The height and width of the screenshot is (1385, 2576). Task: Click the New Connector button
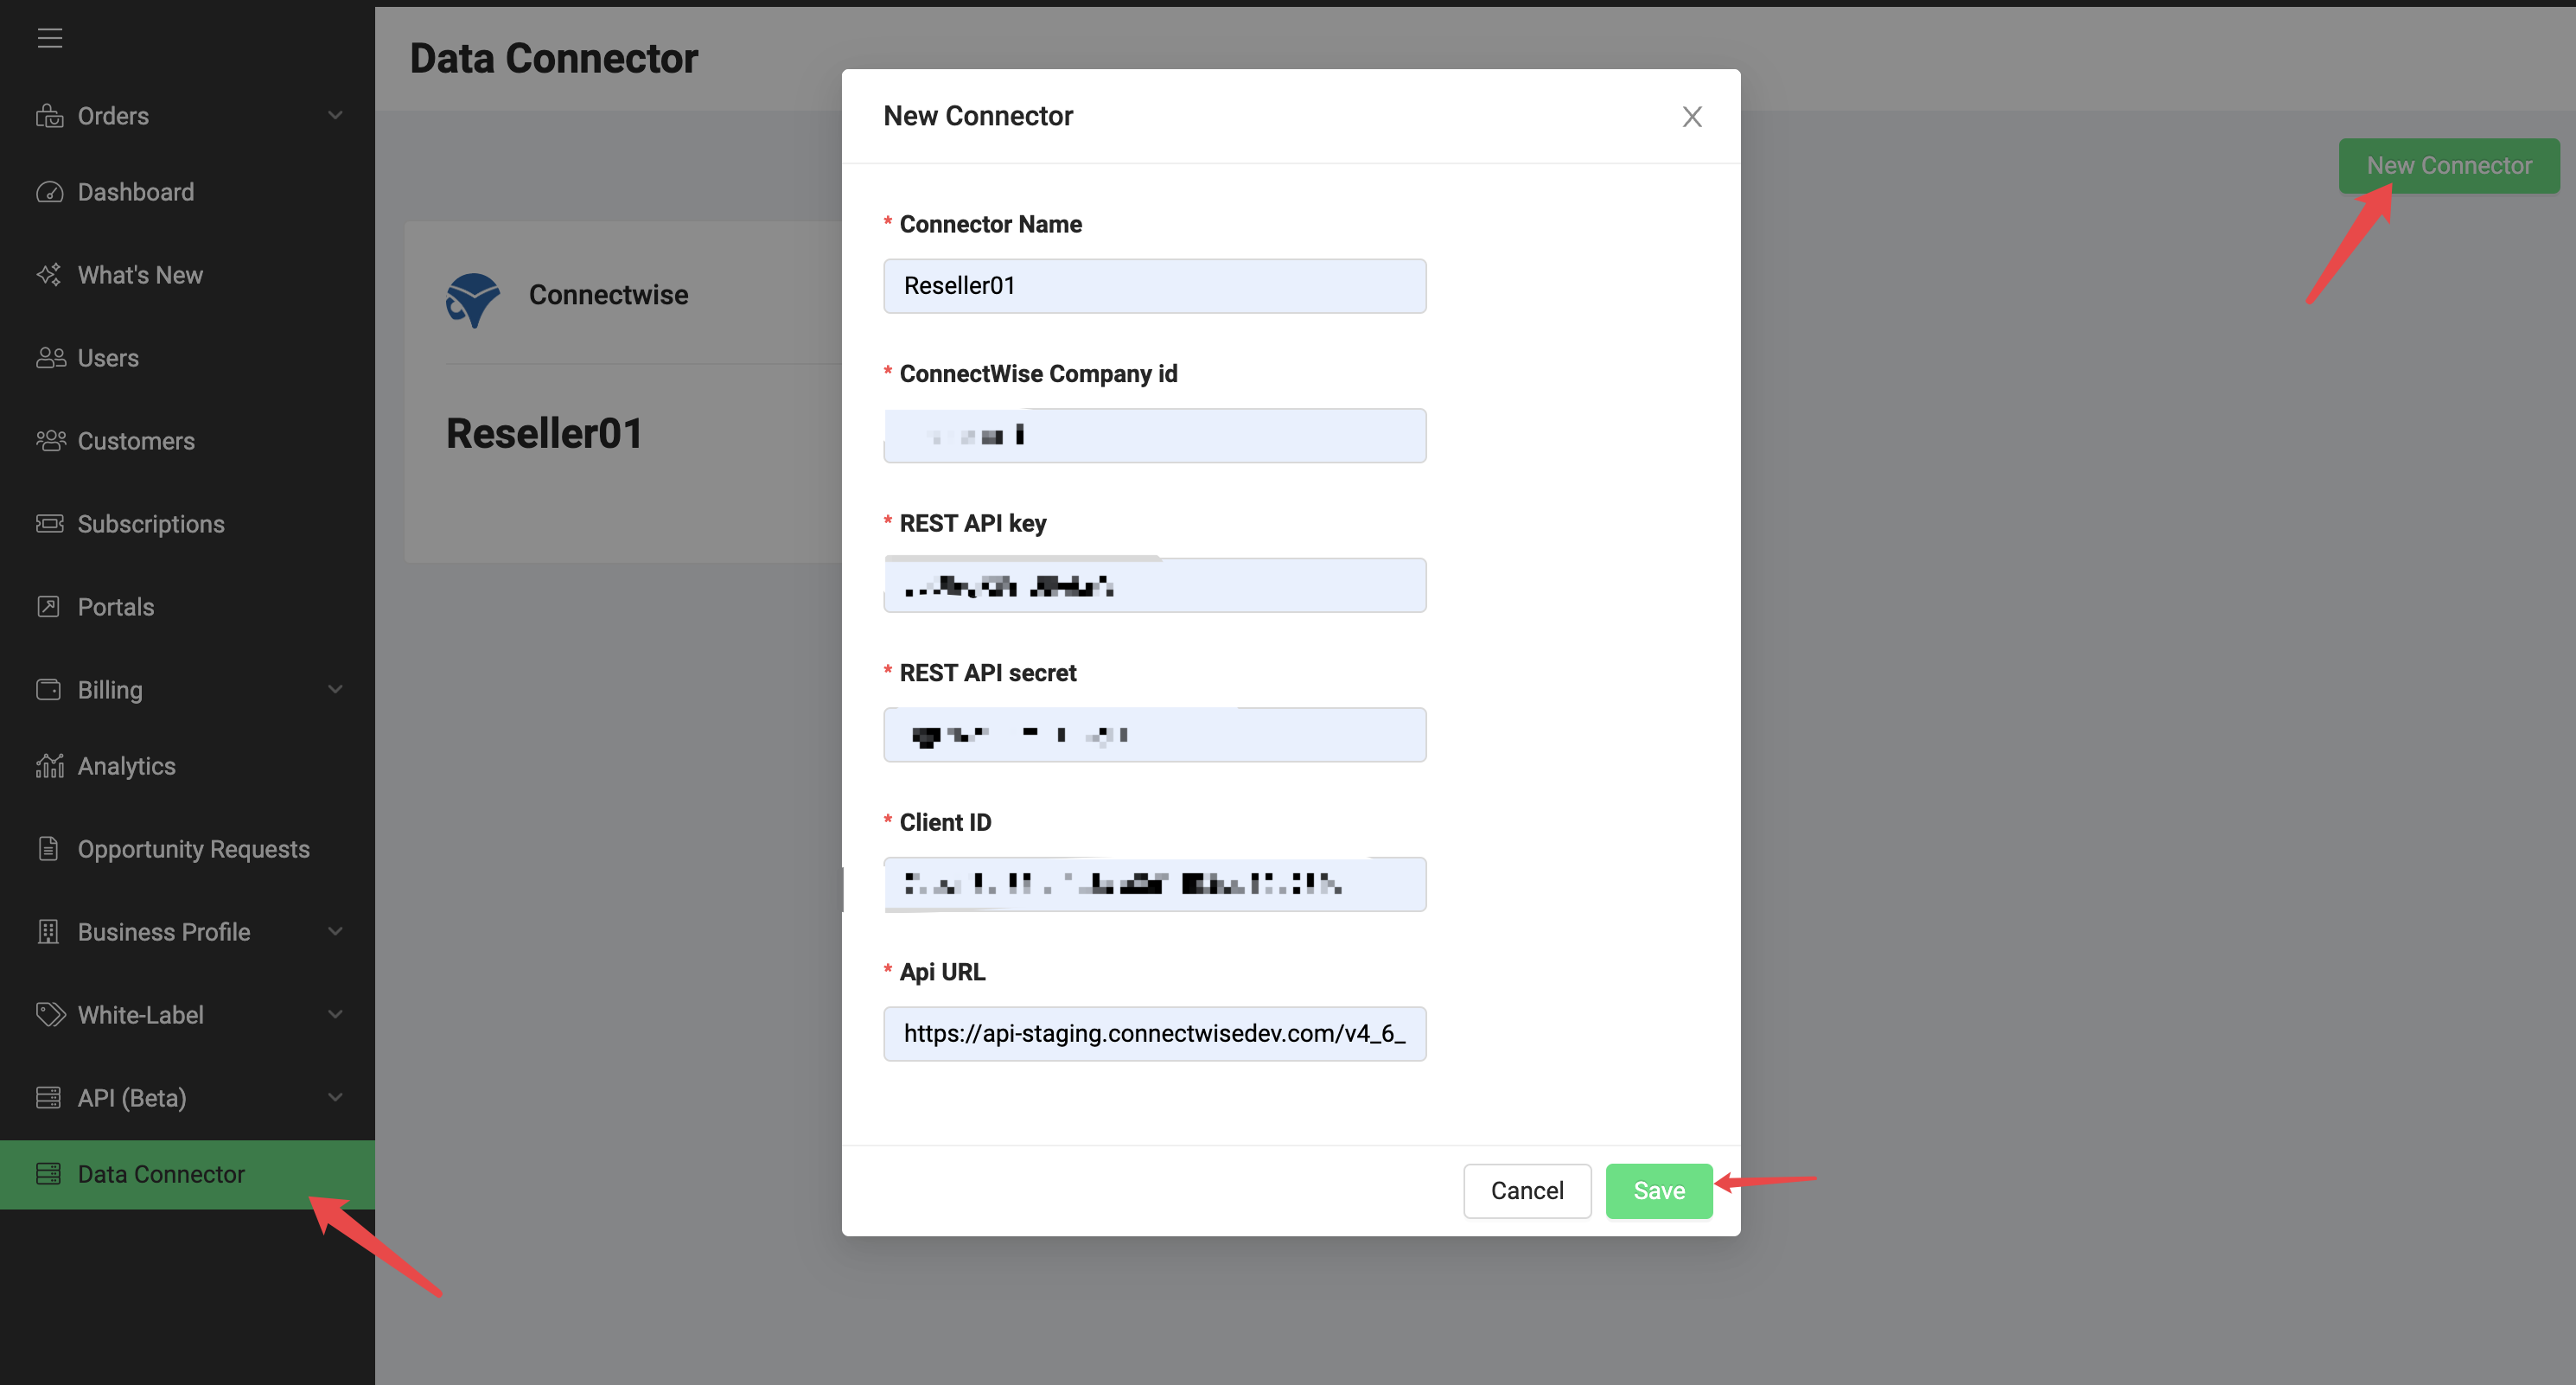(x=2448, y=165)
